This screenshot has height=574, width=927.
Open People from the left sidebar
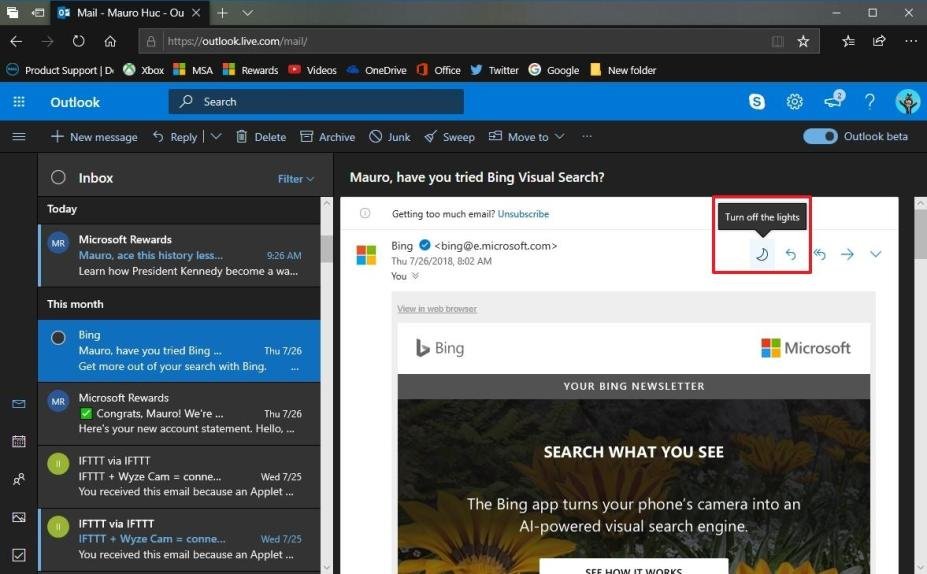(18, 479)
